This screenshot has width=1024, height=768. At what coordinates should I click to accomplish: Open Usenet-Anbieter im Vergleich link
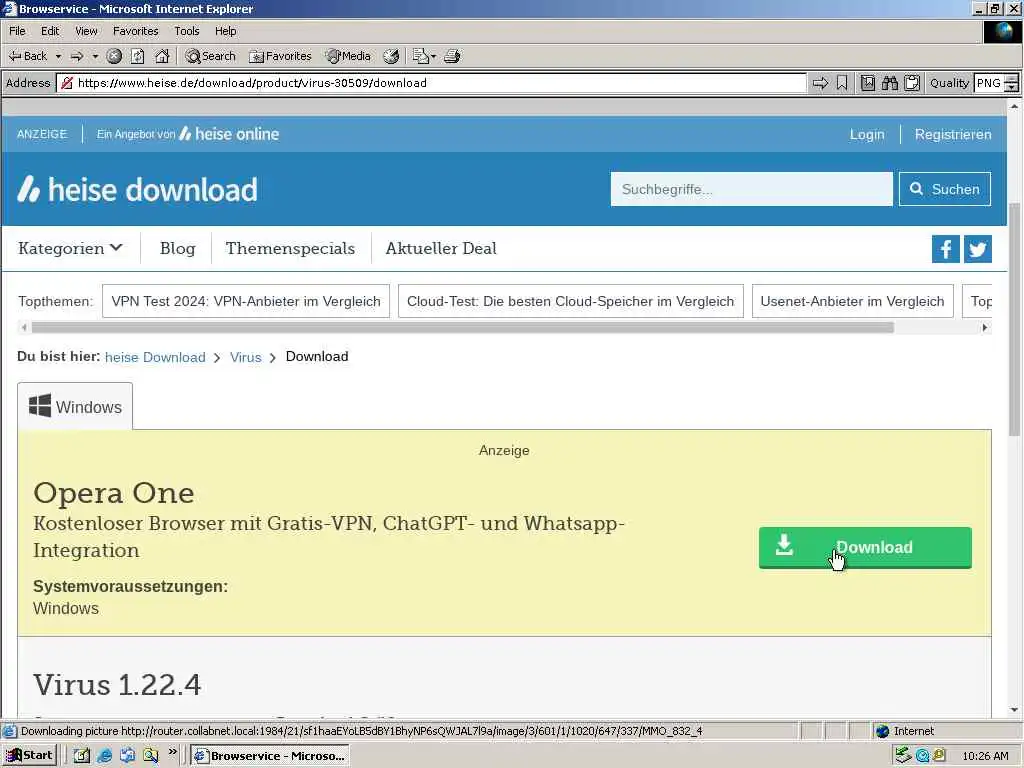pos(852,301)
